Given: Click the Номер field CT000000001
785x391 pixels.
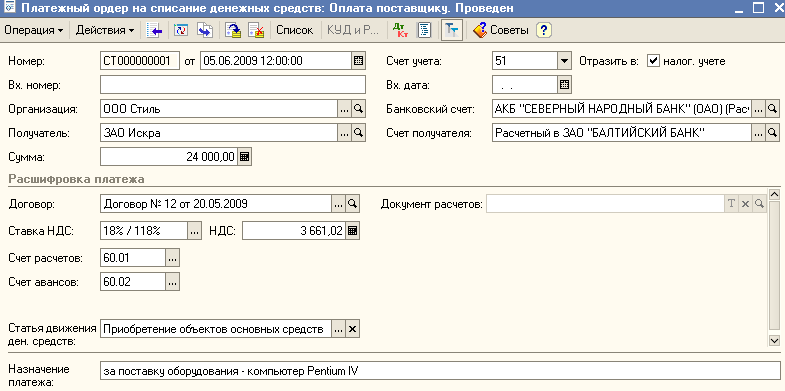Looking at the screenshot, I should point(140,61).
